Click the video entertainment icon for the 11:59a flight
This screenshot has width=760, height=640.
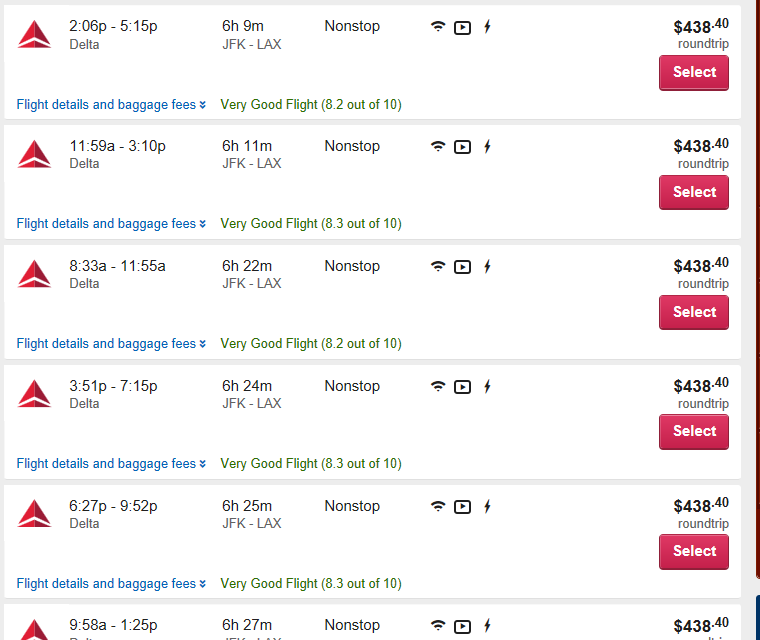pos(462,147)
